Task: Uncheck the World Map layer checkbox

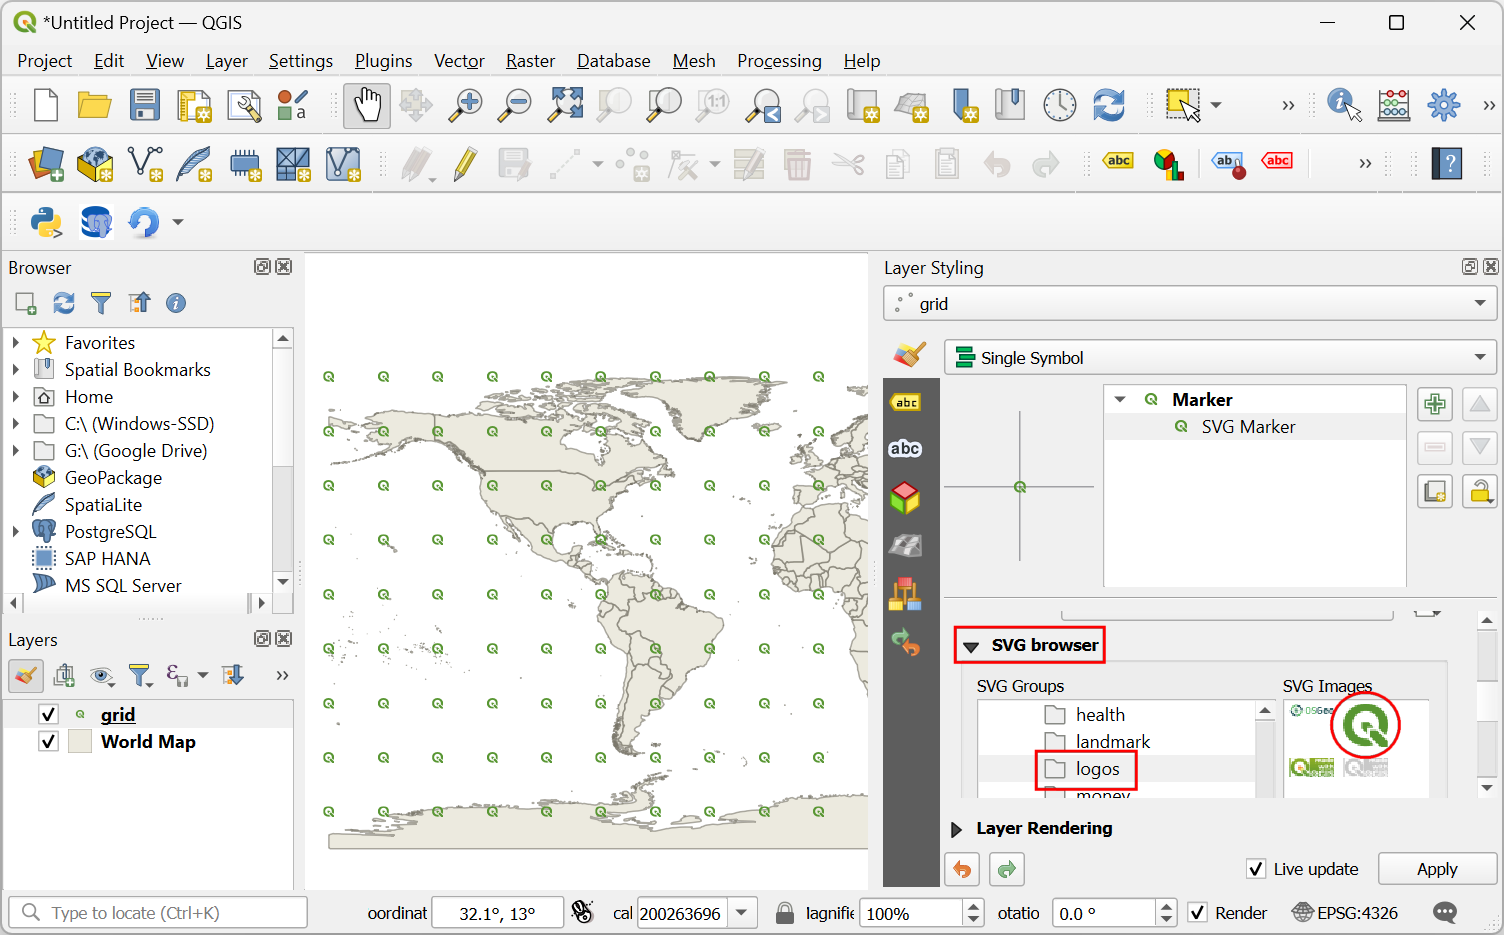Action: [x=48, y=741]
